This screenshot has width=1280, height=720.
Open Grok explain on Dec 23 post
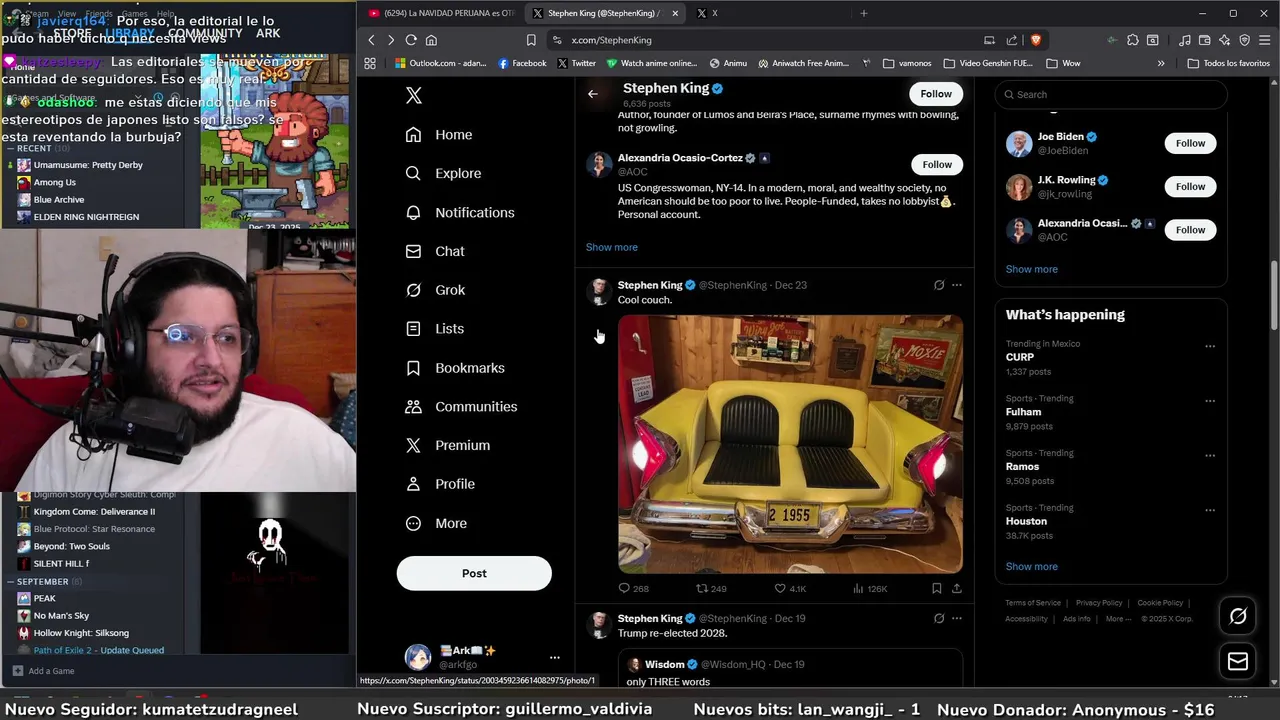[939, 285]
